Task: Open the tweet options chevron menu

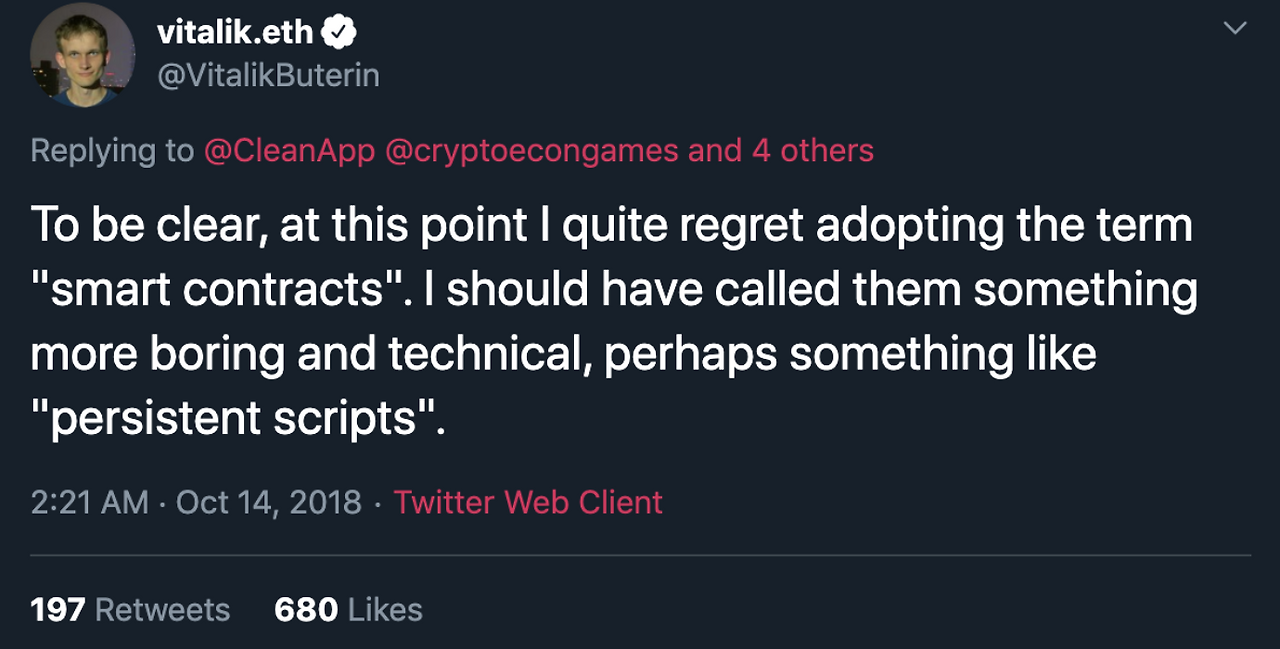Action: [1235, 29]
